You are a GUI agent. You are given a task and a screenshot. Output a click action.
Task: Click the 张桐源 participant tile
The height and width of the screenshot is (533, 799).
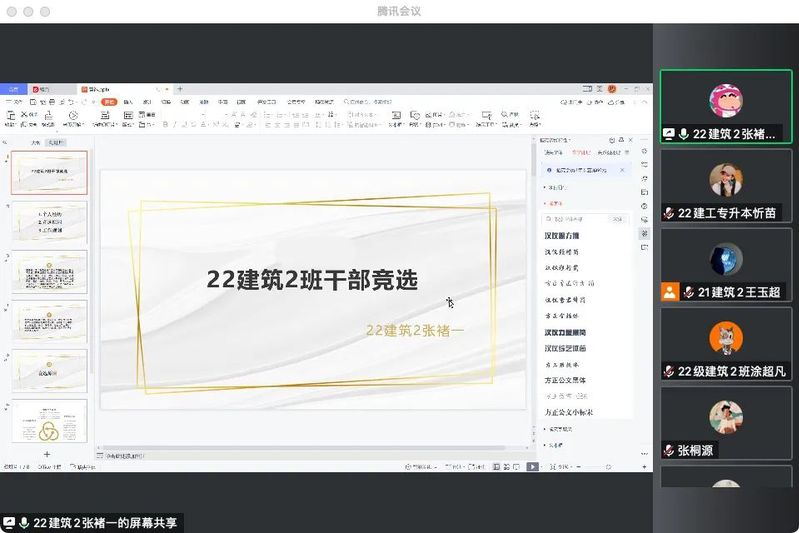(726, 423)
